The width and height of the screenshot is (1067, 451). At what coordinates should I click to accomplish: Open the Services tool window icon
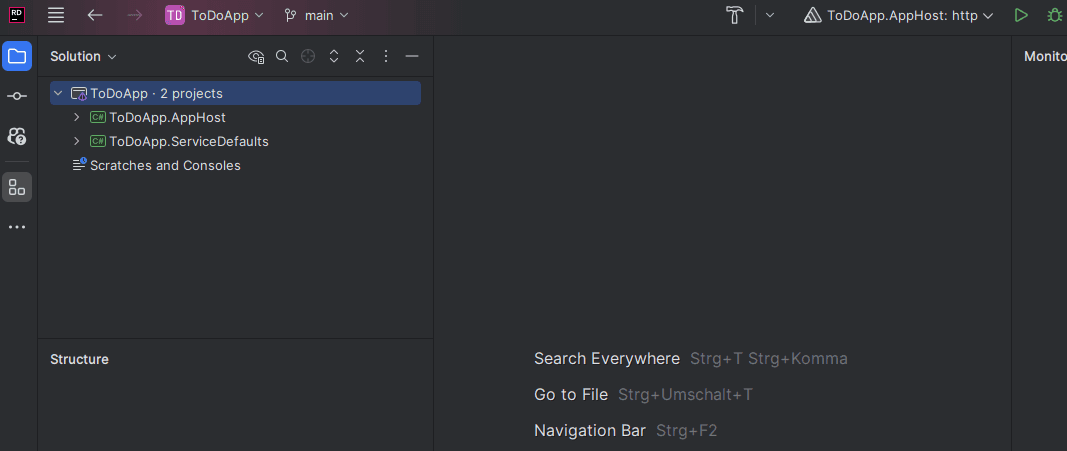pyautogui.click(x=17, y=187)
